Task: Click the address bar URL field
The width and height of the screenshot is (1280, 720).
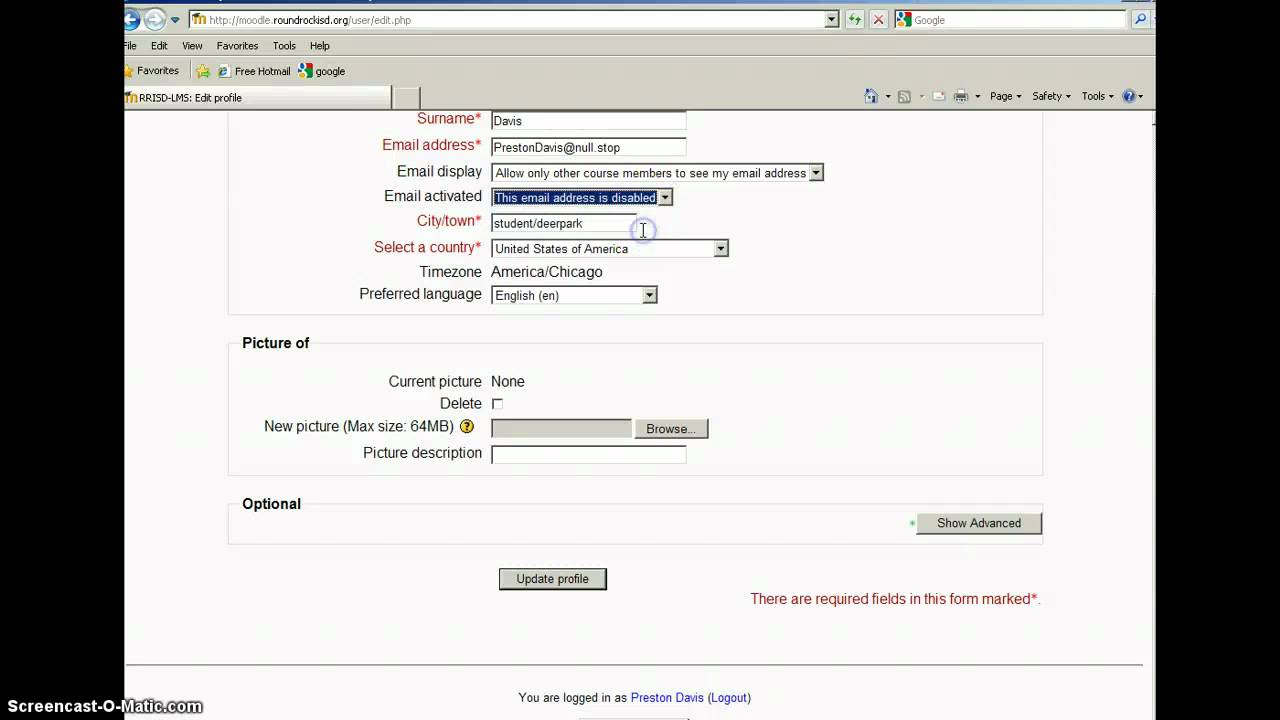Action: (x=515, y=19)
